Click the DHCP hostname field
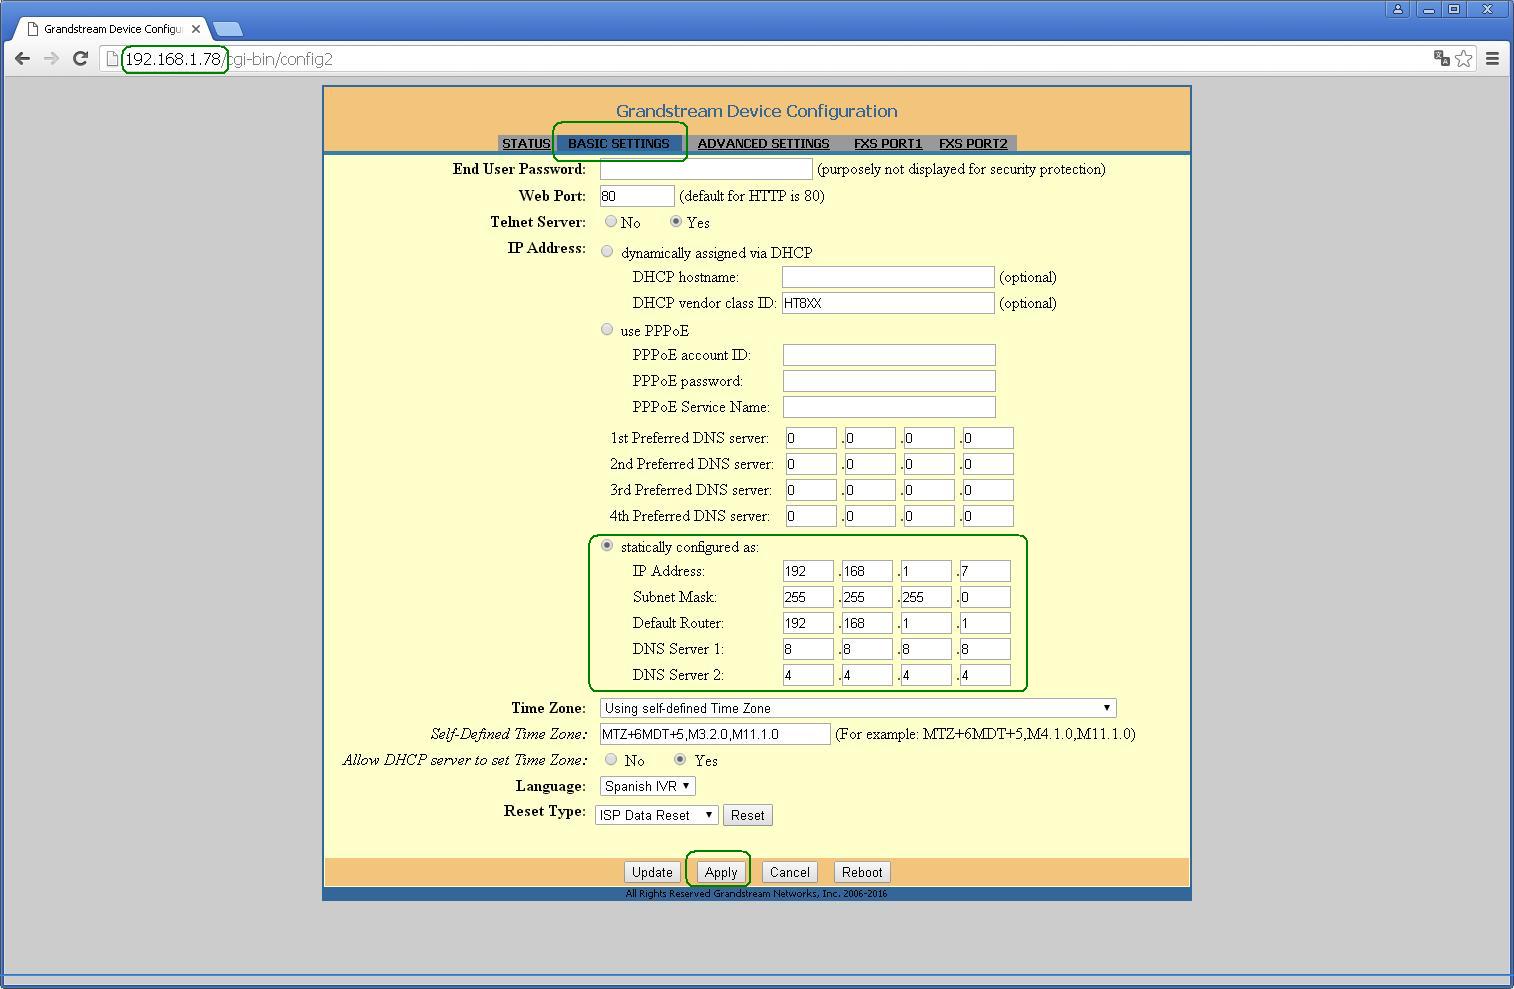Viewport: 1514px width, 989px height. [x=888, y=277]
